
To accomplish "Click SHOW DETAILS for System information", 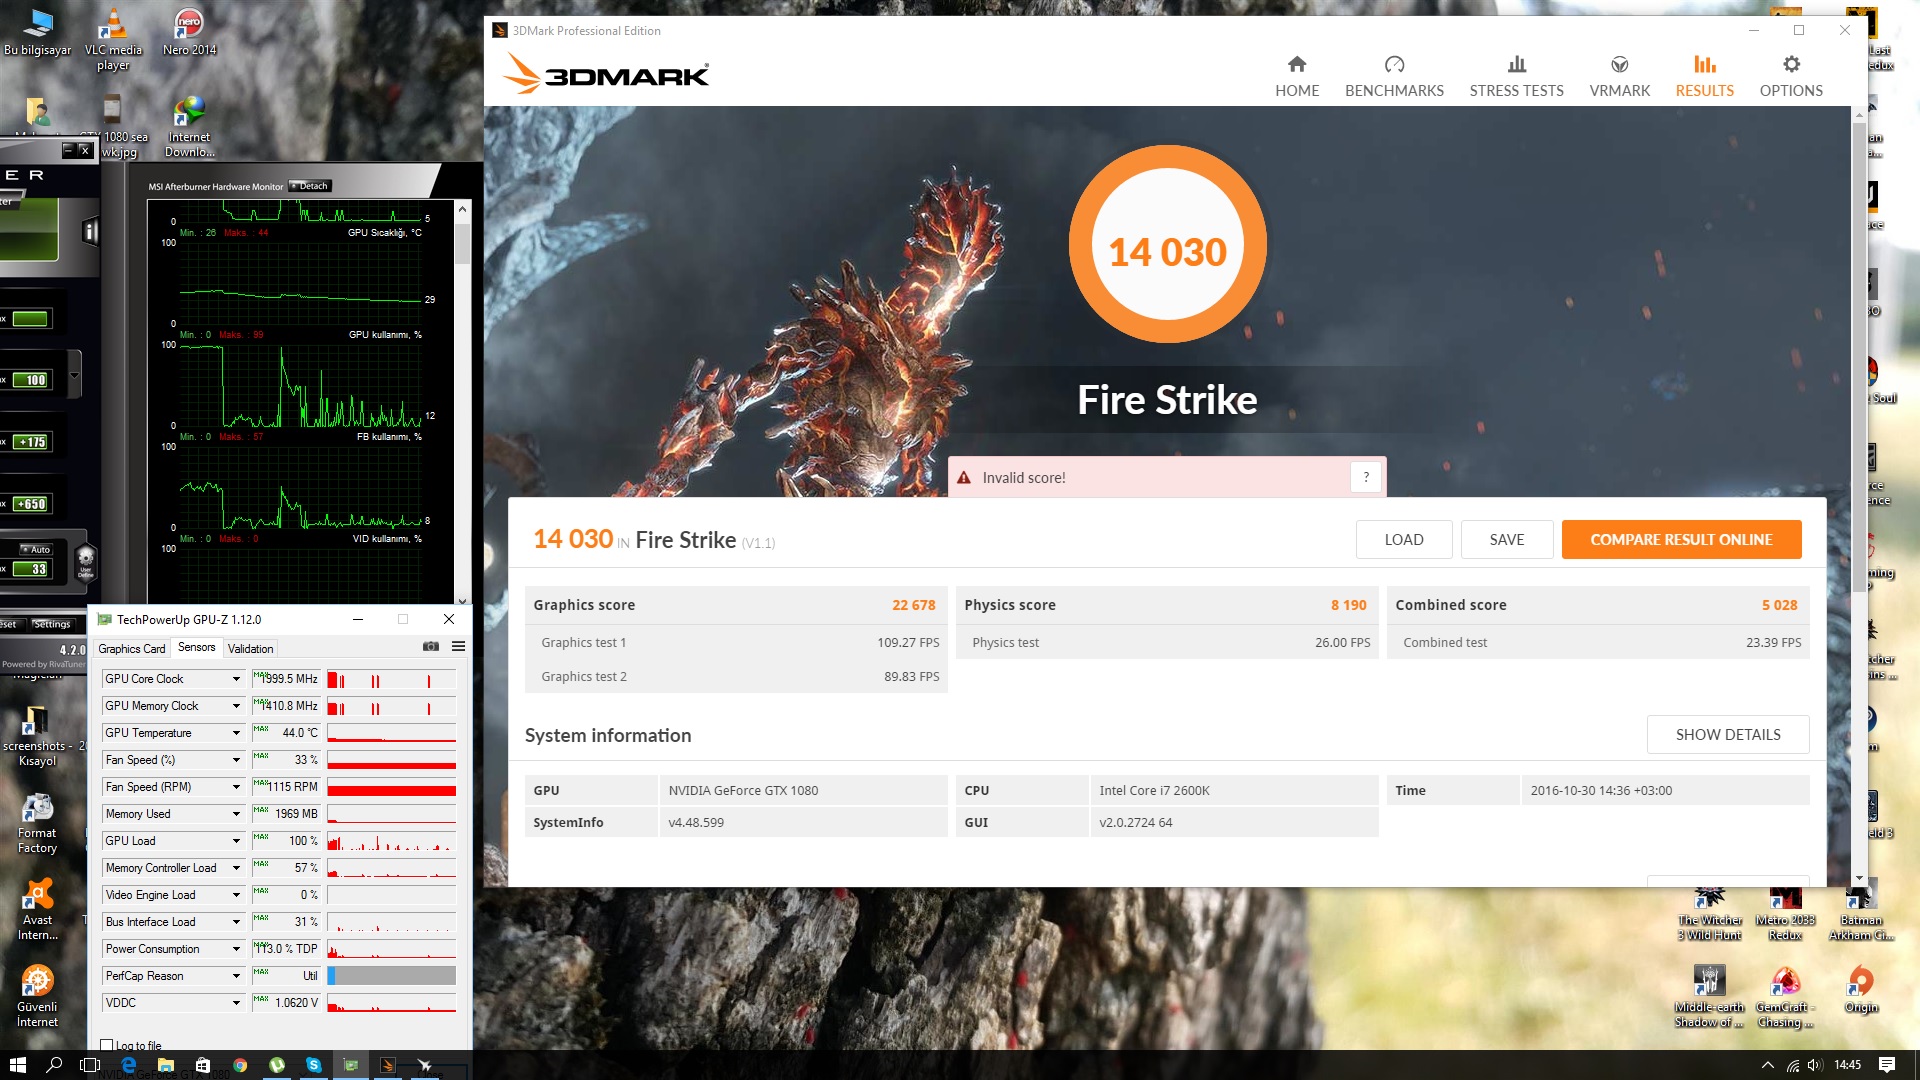I will [1728, 734].
